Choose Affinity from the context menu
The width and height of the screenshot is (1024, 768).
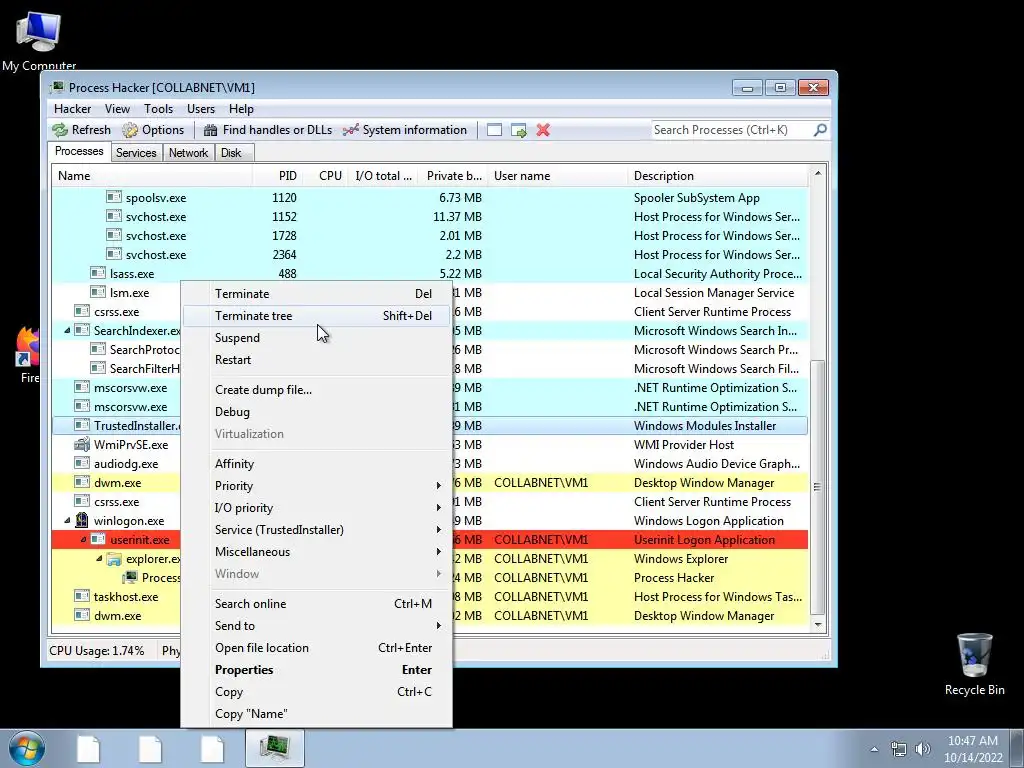coord(316,464)
